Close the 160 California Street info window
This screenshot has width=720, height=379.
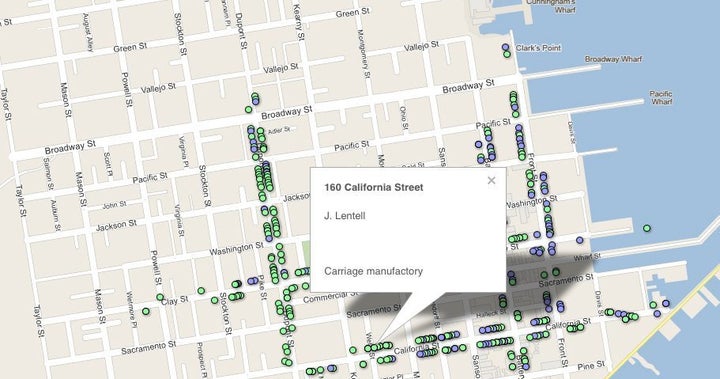point(491,181)
